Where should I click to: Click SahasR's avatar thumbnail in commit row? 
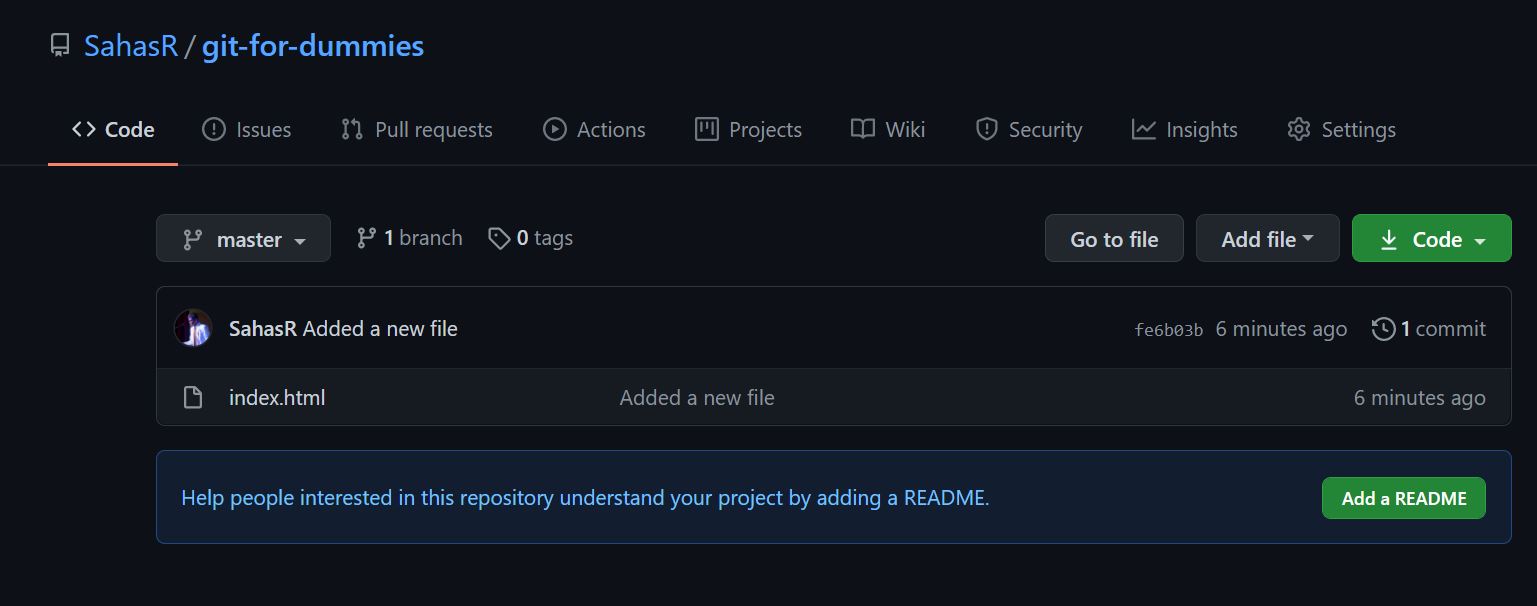pos(193,328)
